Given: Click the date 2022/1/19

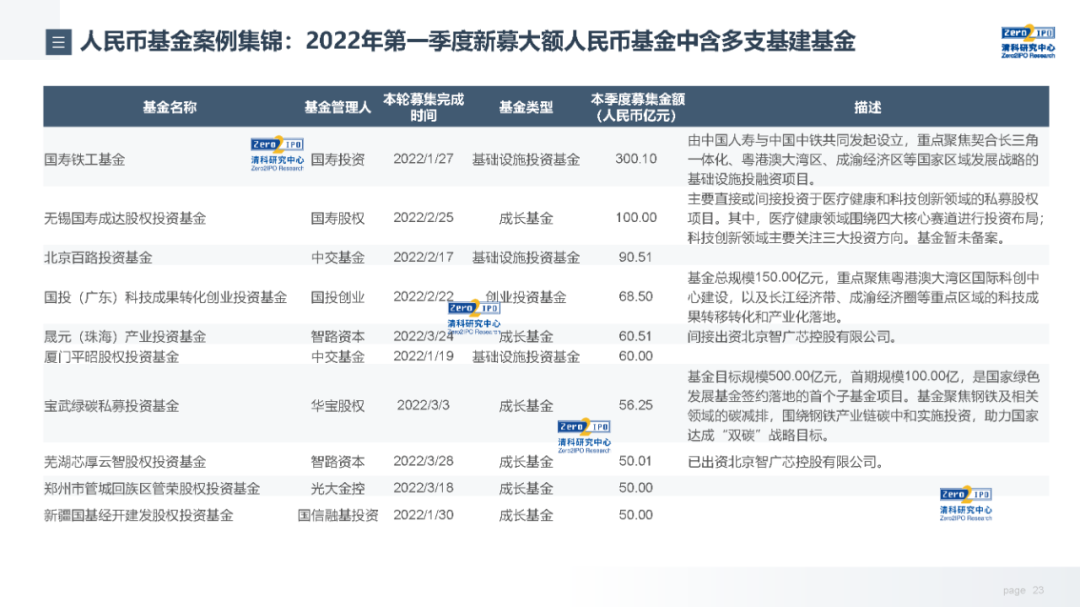Looking at the screenshot, I should (x=424, y=356).
